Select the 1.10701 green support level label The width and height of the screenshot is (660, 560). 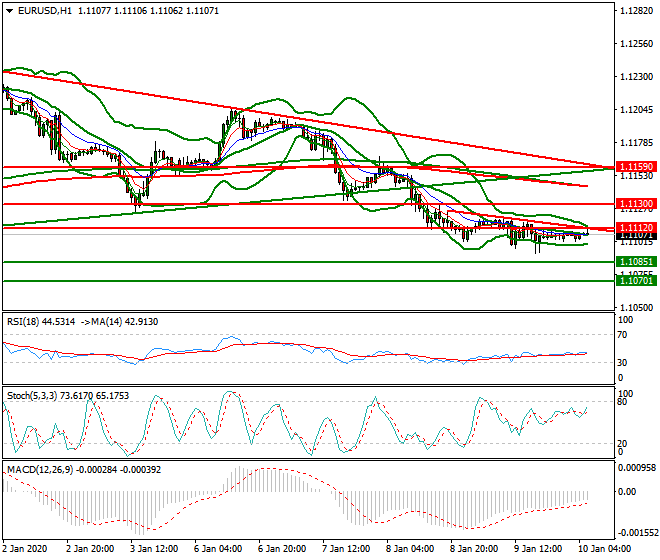(x=636, y=280)
